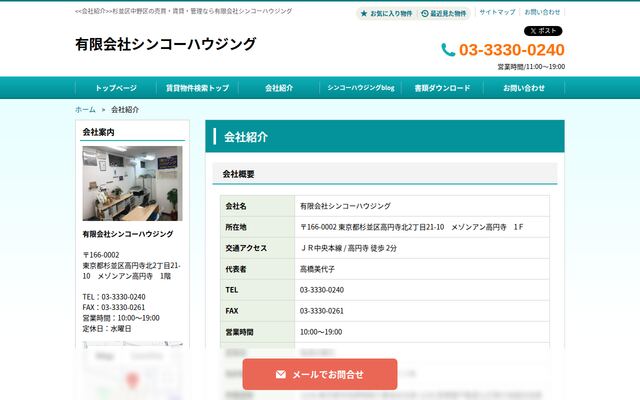Click the office interior photo in sidebar

tap(132, 183)
